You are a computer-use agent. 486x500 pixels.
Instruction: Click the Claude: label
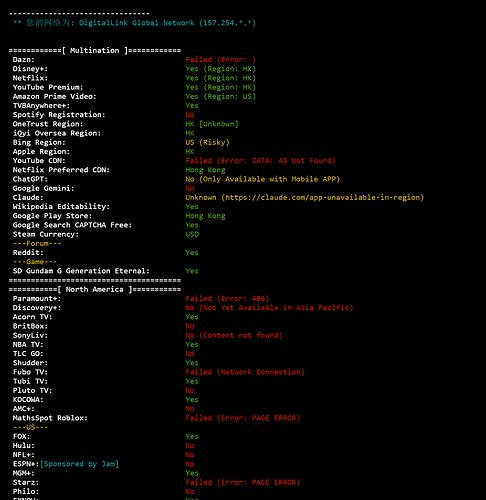[x=28, y=197]
